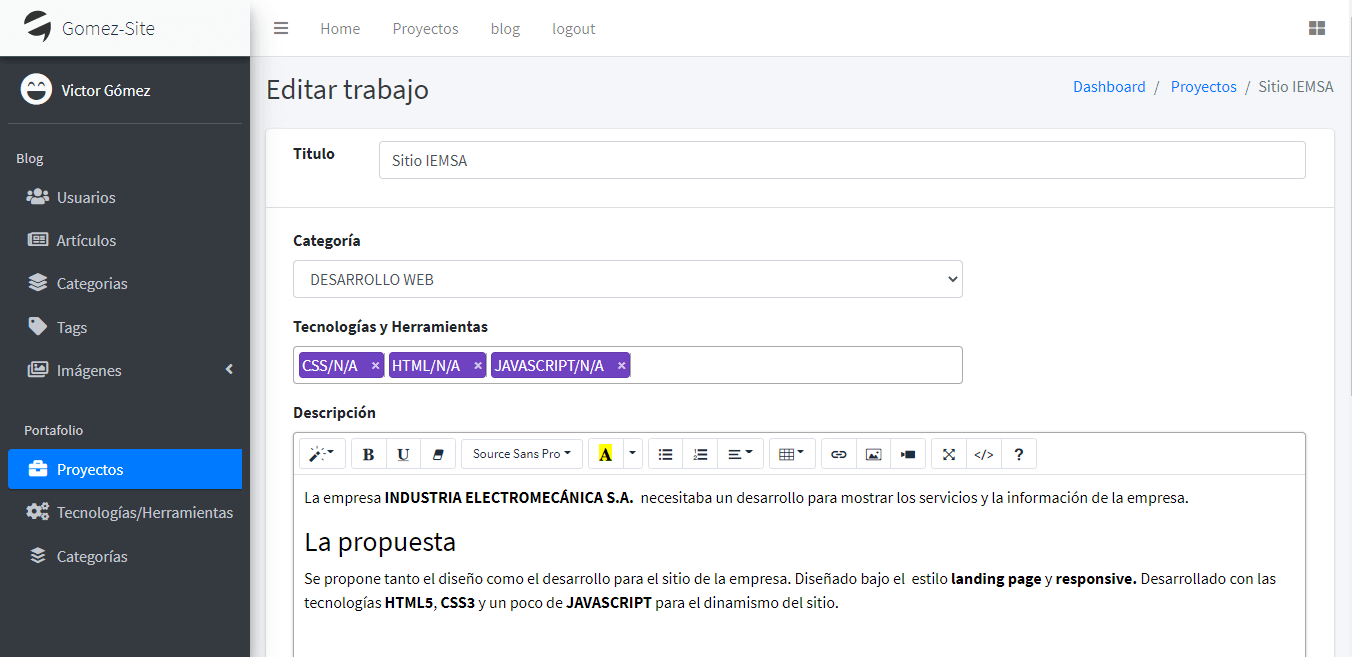This screenshot has height=657, width=1352.
Task: Click the Titulo input field
Action: (x=841, y=160)
